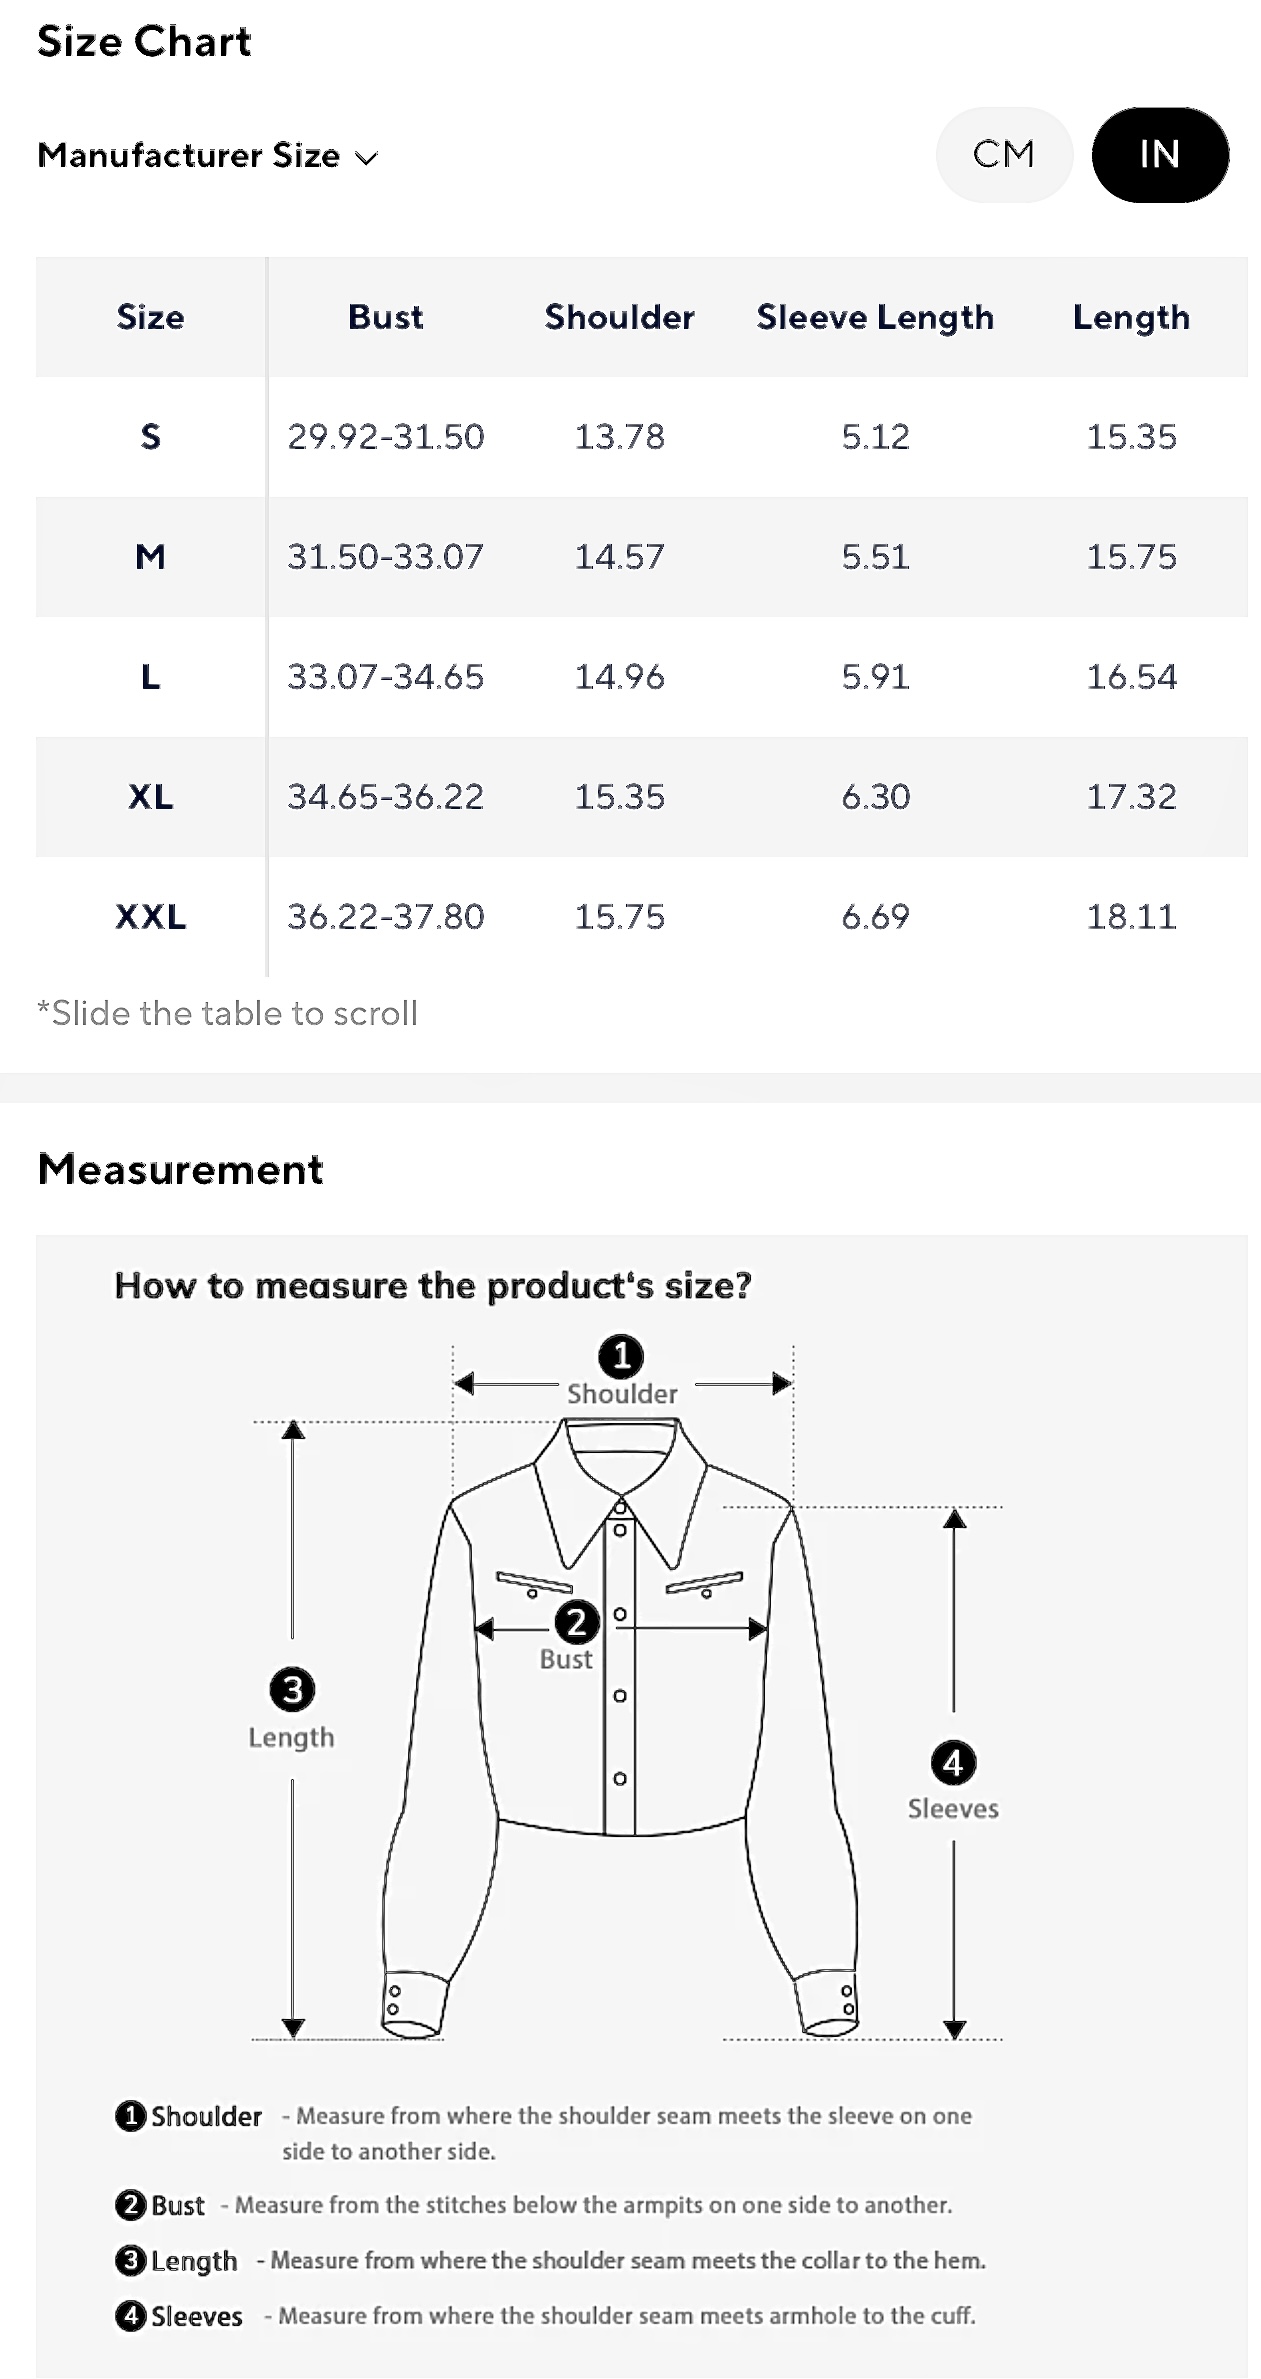Click the Sleeve Length column header
This screenshot has width=1261, height=2379.
click(875, 317)
